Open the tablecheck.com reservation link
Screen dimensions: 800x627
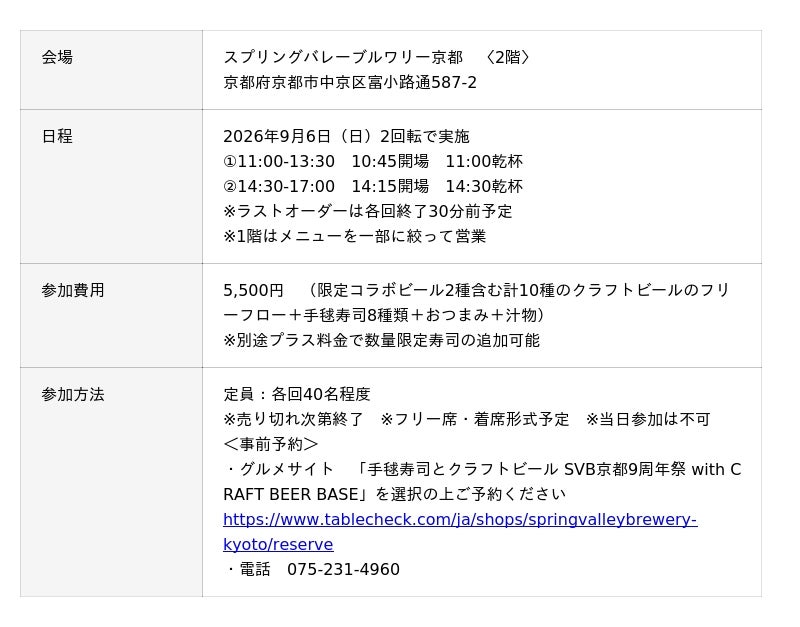(x=460, y=519)
